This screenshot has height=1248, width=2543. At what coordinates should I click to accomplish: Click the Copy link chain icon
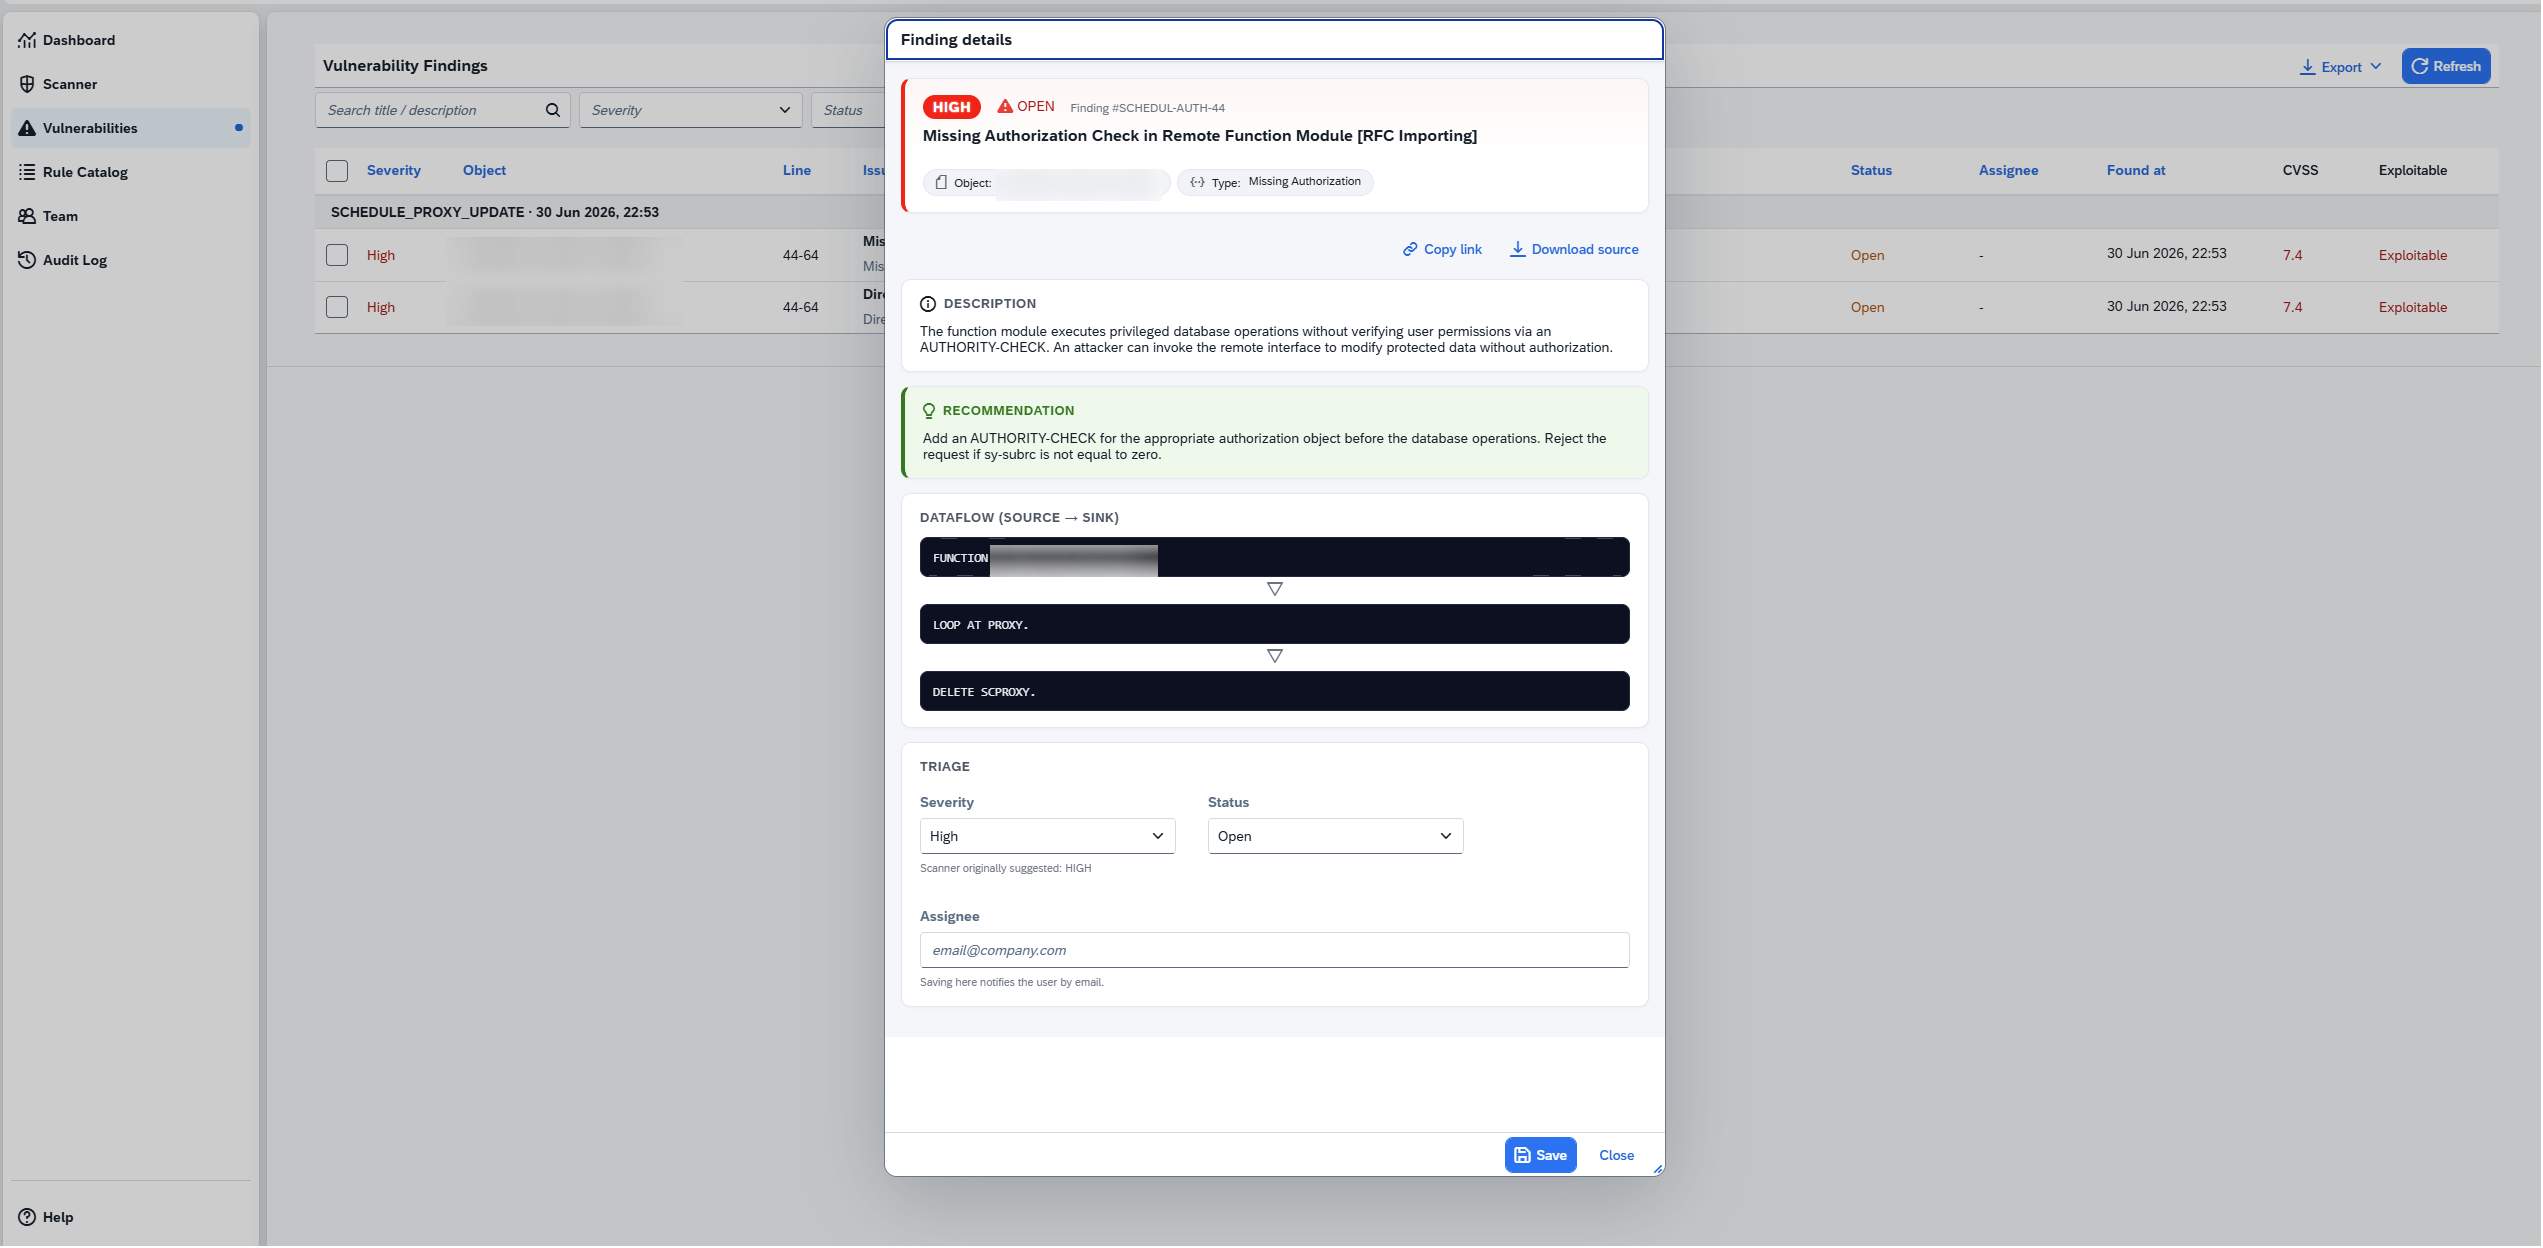(x=1410, y=249)
